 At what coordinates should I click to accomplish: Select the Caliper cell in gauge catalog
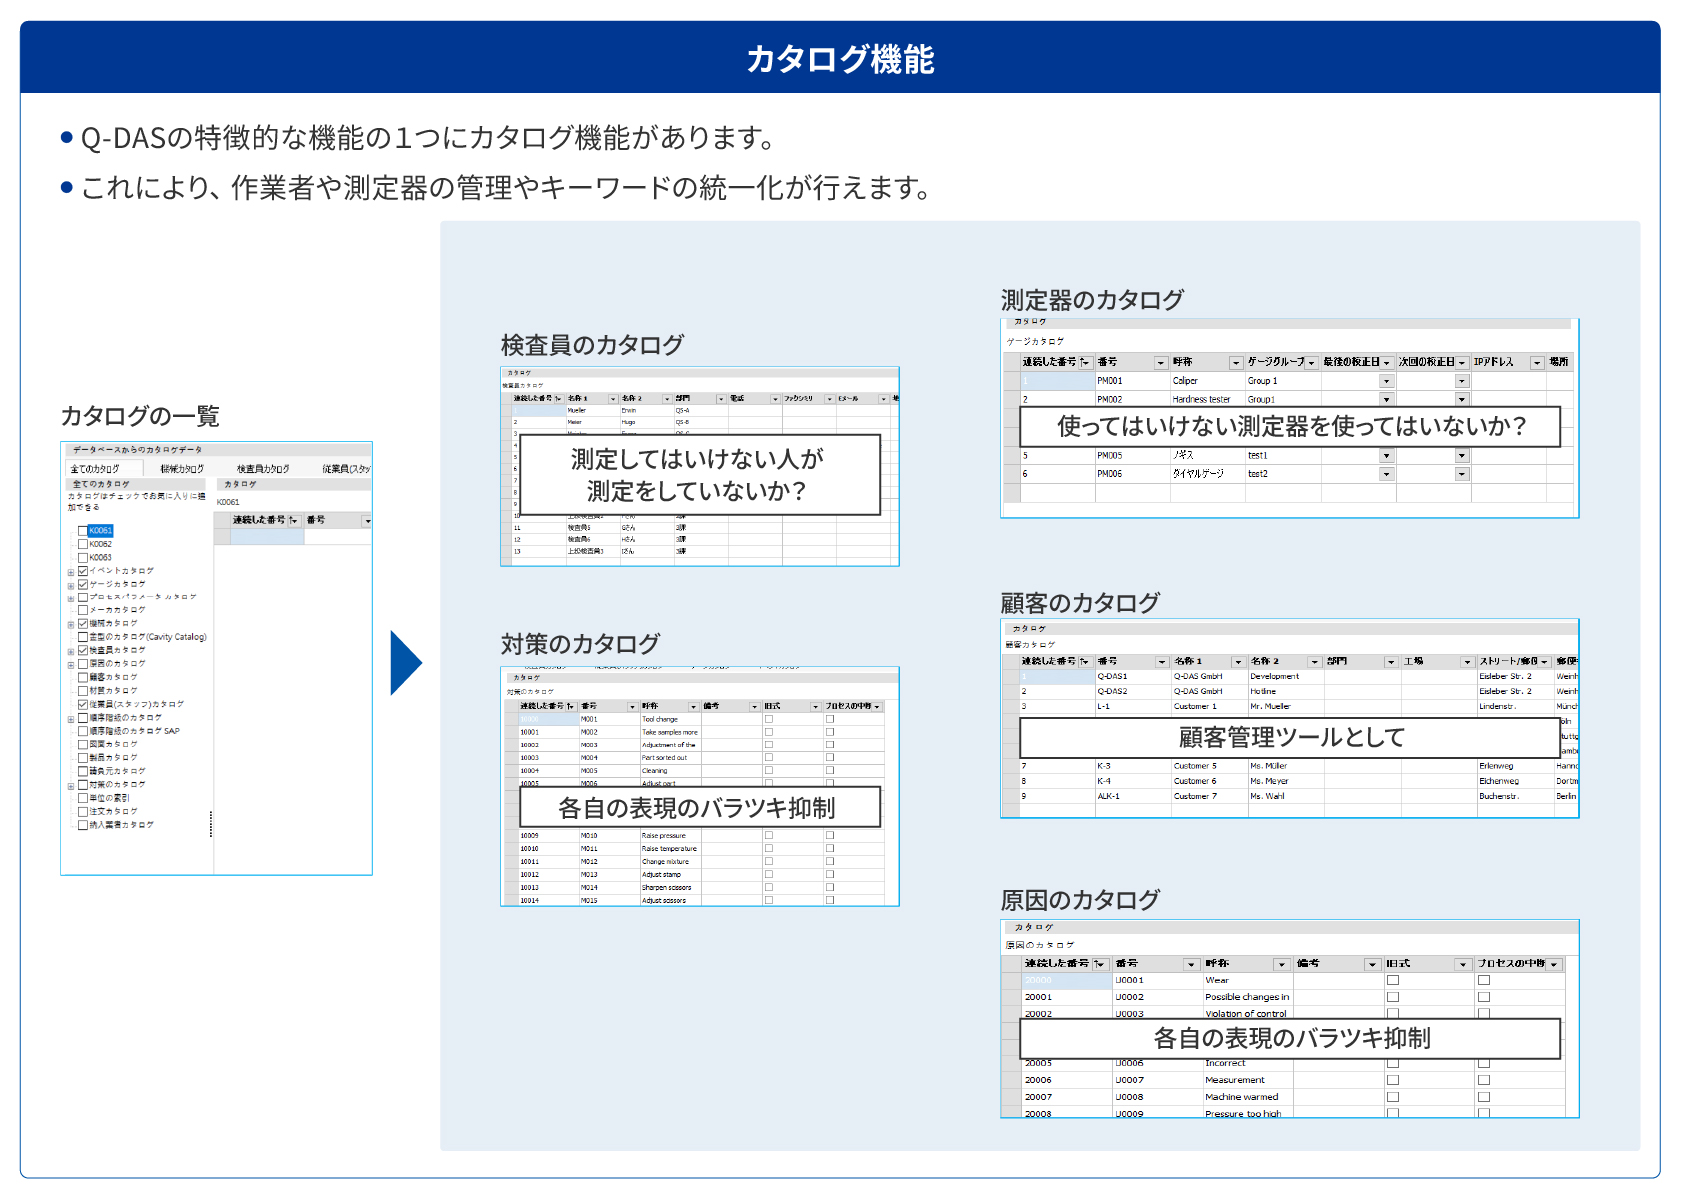(1207, 381)
